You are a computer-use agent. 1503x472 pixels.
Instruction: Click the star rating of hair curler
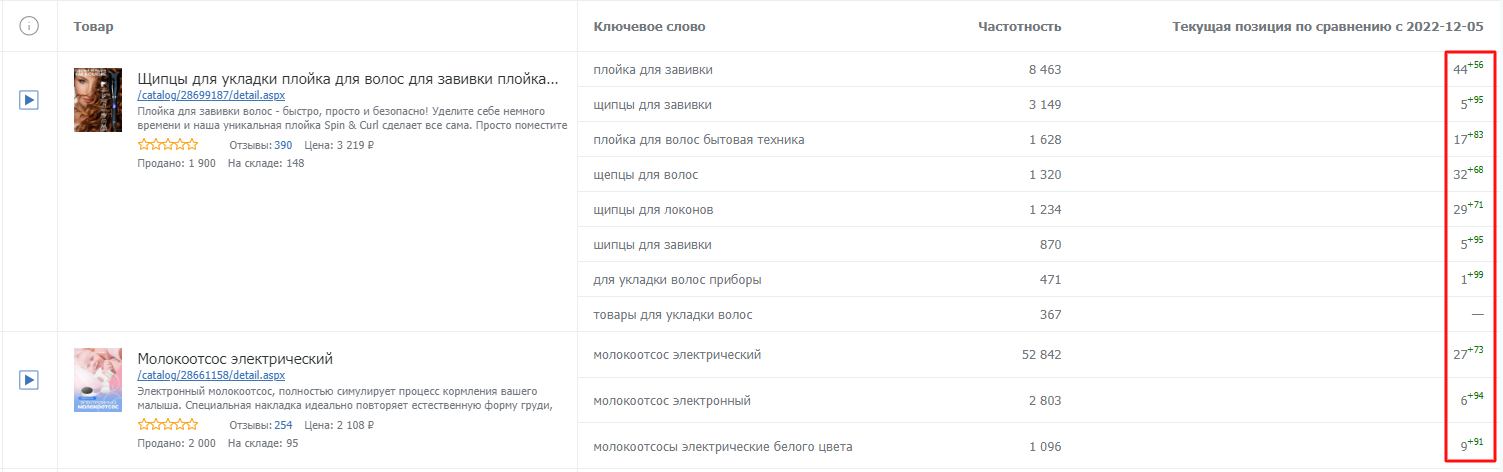168,145
